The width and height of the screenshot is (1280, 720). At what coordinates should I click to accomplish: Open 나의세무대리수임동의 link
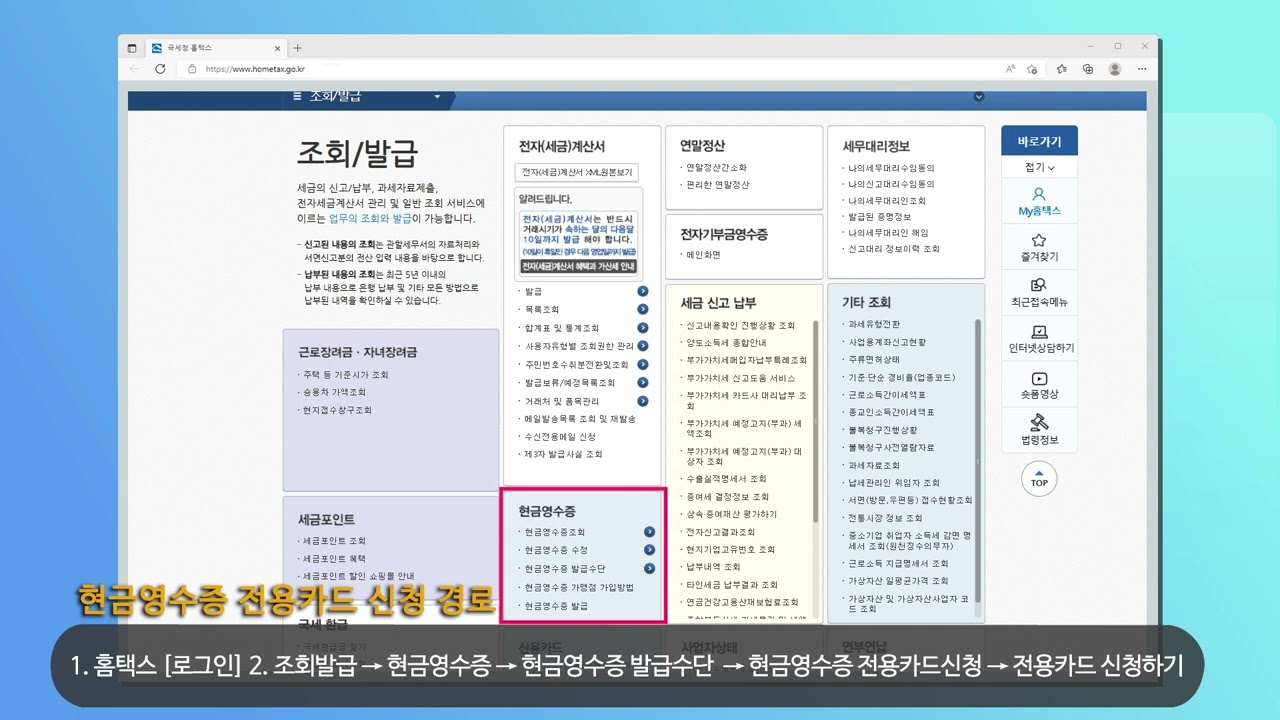(x=891, y=168)
